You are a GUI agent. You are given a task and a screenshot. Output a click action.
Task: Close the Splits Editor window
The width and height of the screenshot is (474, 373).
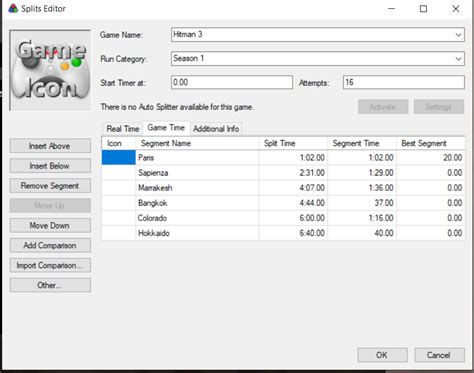coord(456,9)
